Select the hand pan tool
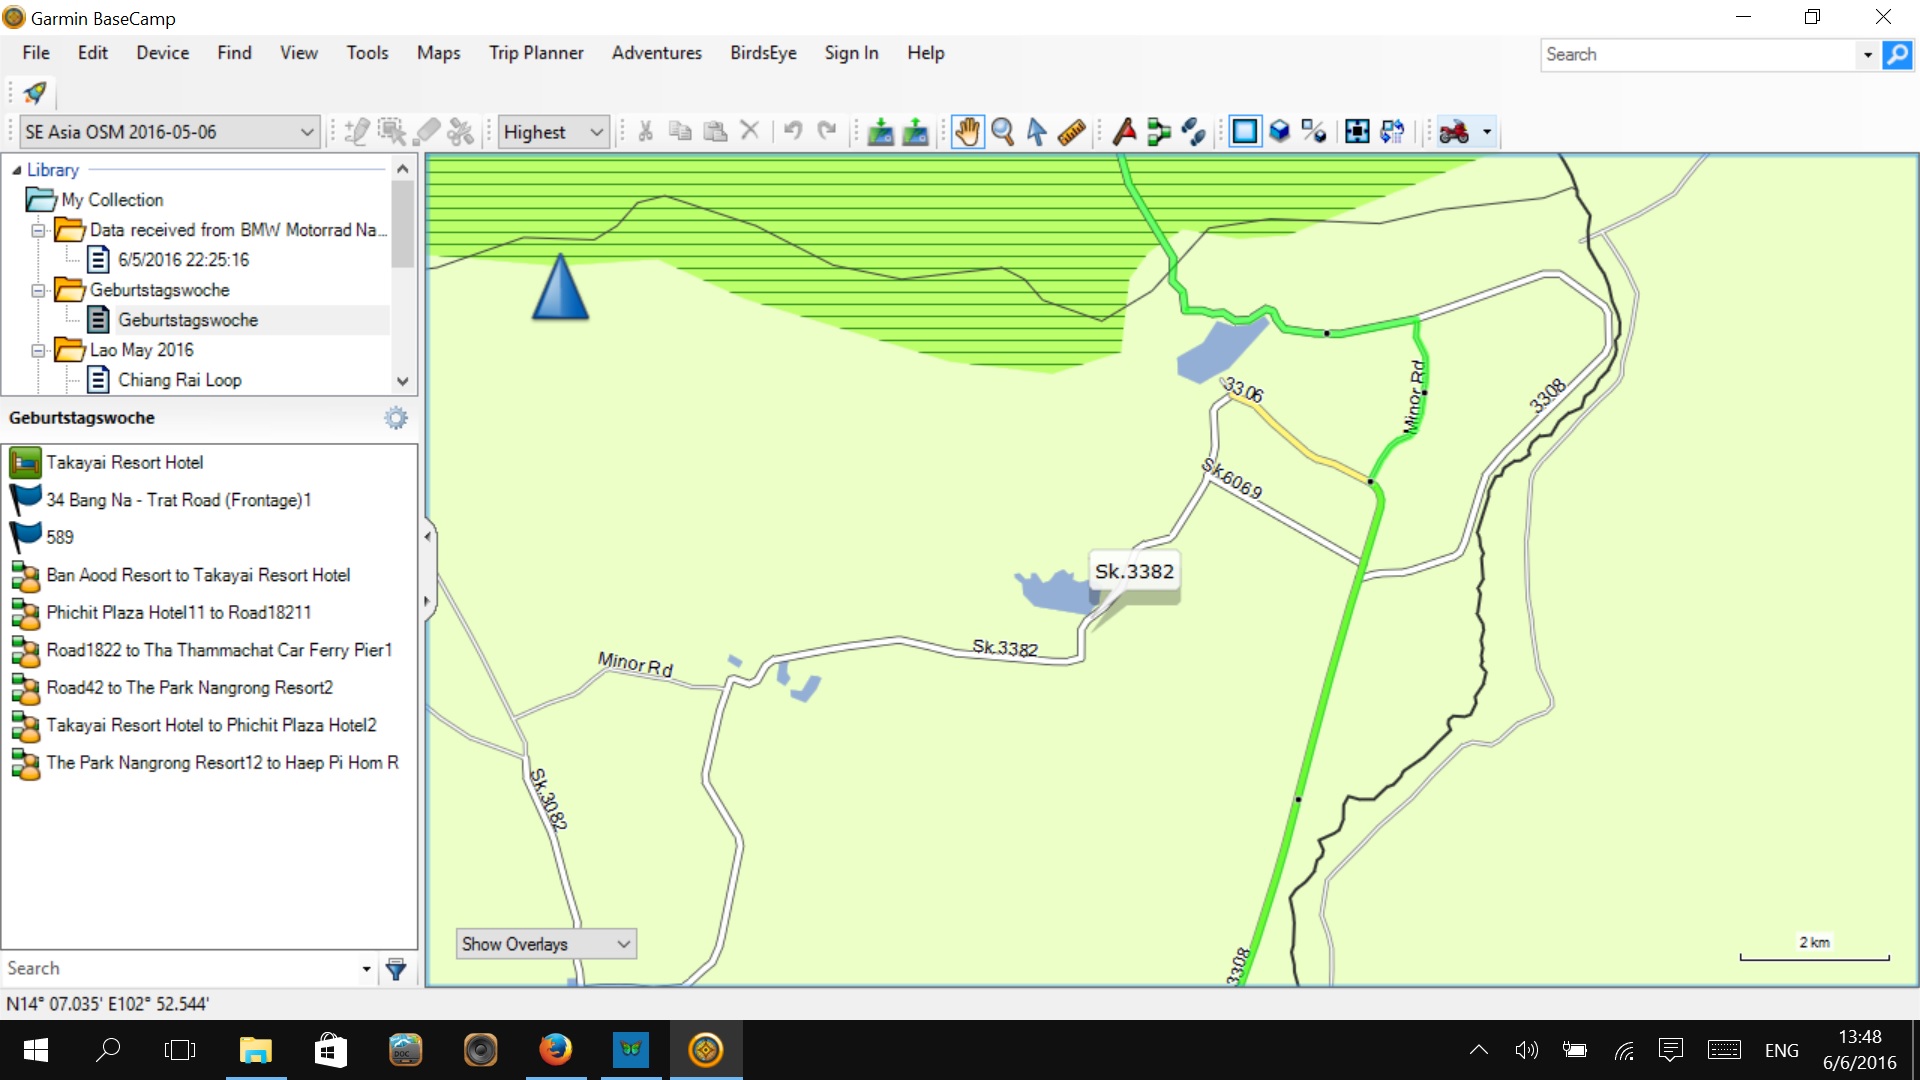The image size is (1920, 1080). tap(967, 132)
